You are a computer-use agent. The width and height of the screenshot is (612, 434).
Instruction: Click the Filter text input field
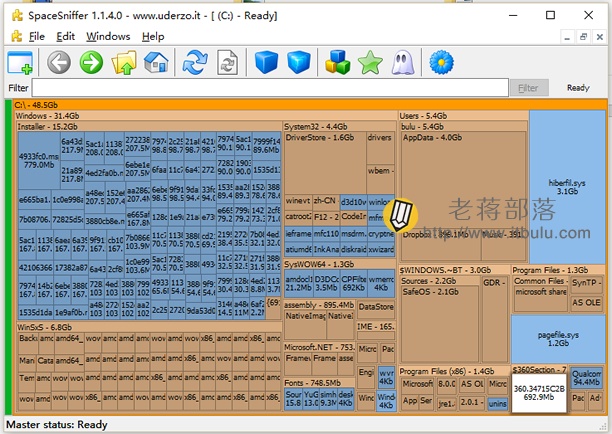270,88
